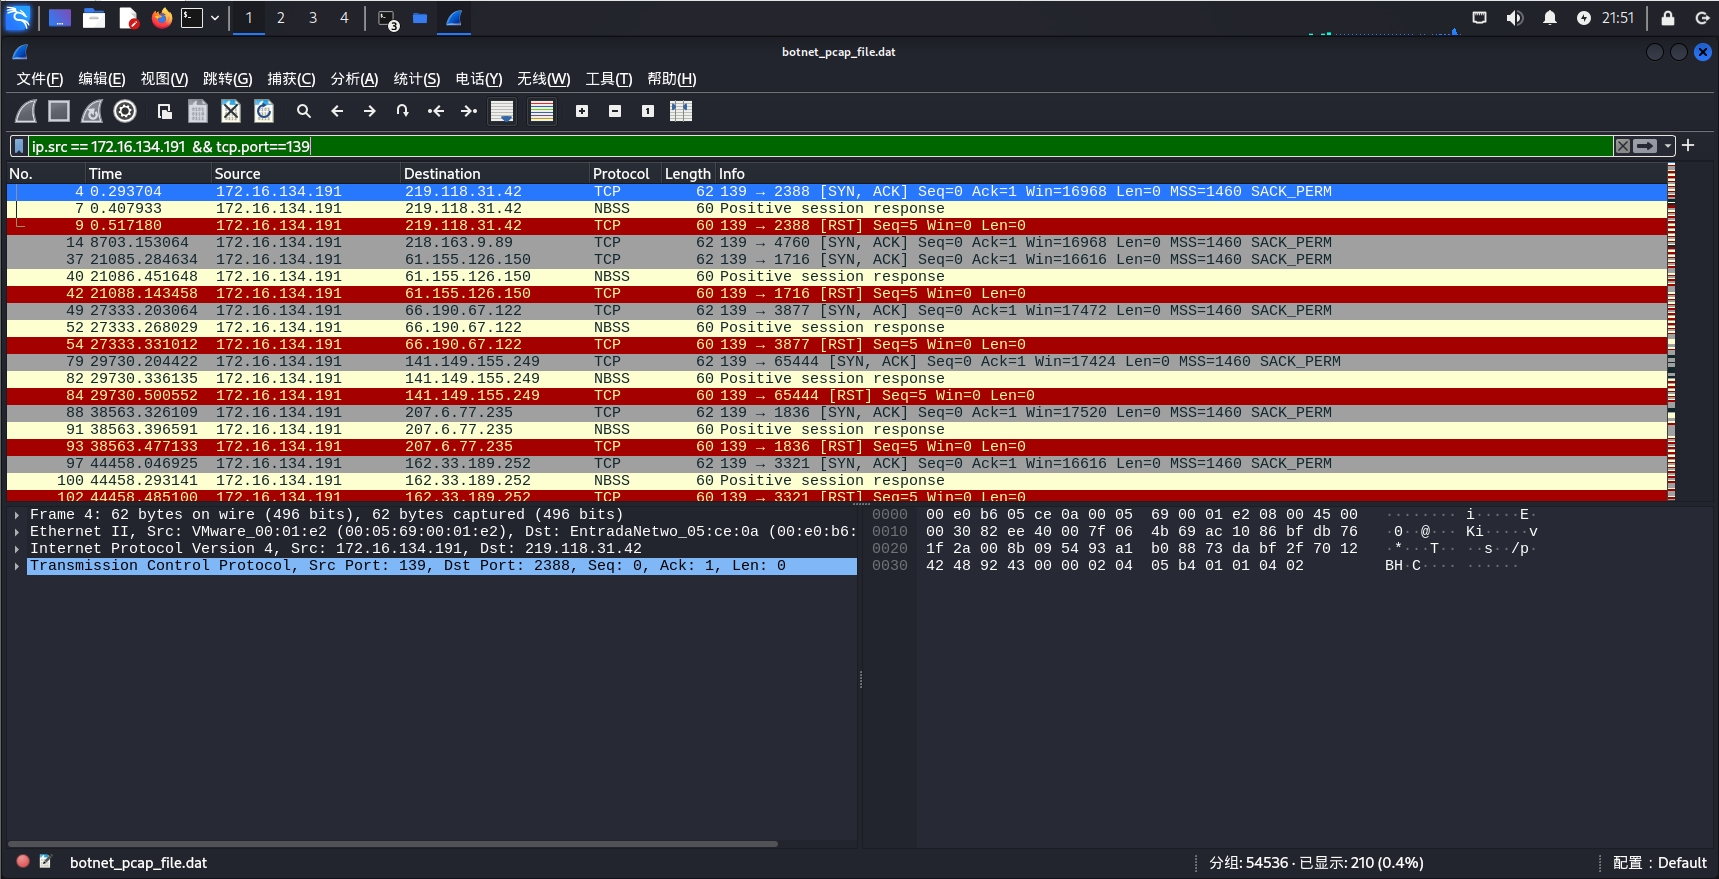Click the details pane horizontal scrollbar
The width and height of the screenshot is (1719, 879).
(393, 844)
